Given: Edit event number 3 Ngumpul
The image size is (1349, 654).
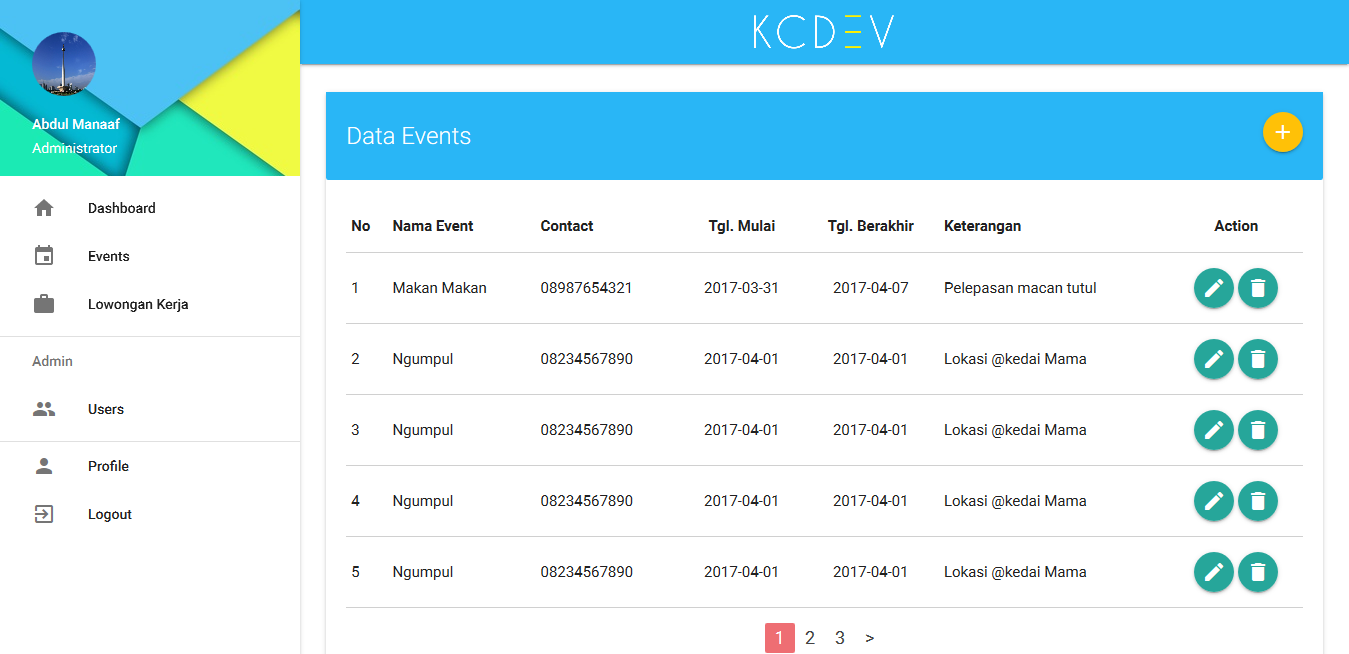Looking at the screenshot, I should [1214, 430].
